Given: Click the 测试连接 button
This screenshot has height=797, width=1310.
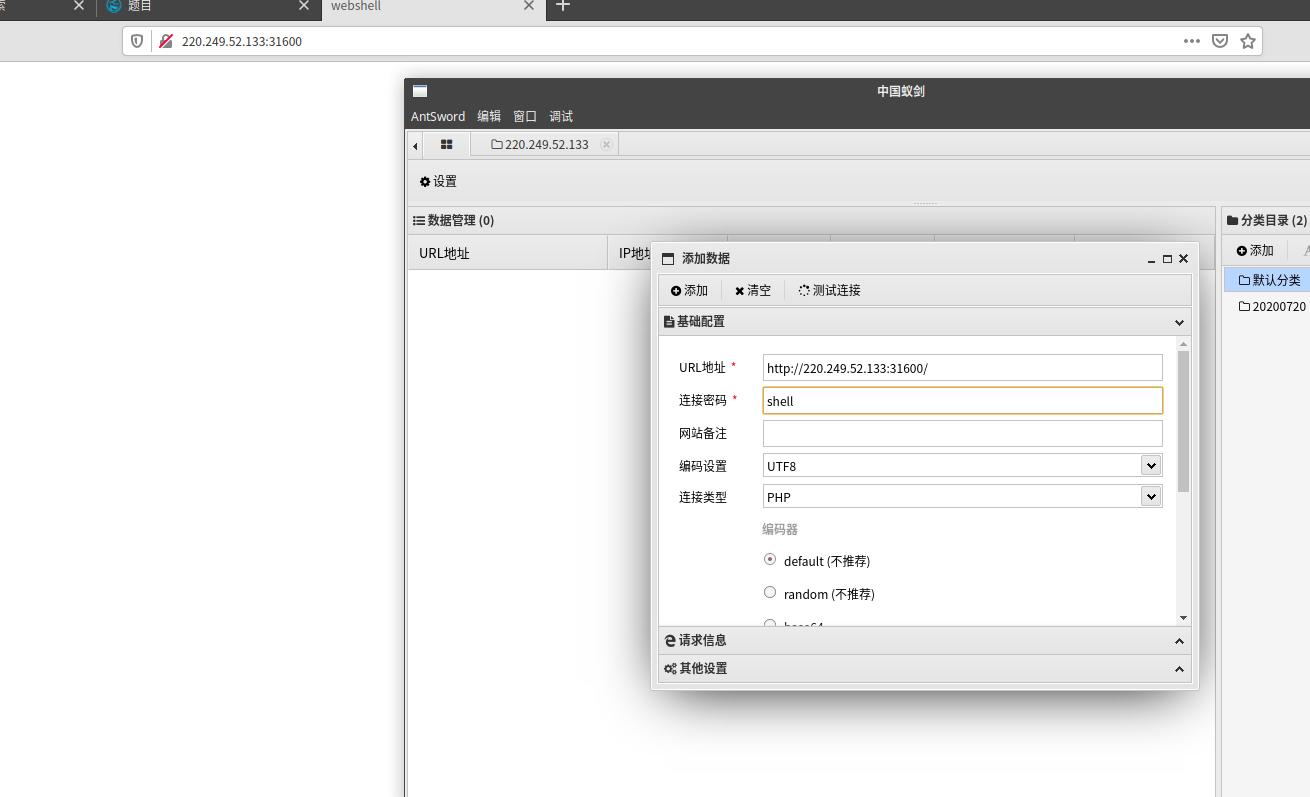Looking at the screenshot, I should 830,291.
